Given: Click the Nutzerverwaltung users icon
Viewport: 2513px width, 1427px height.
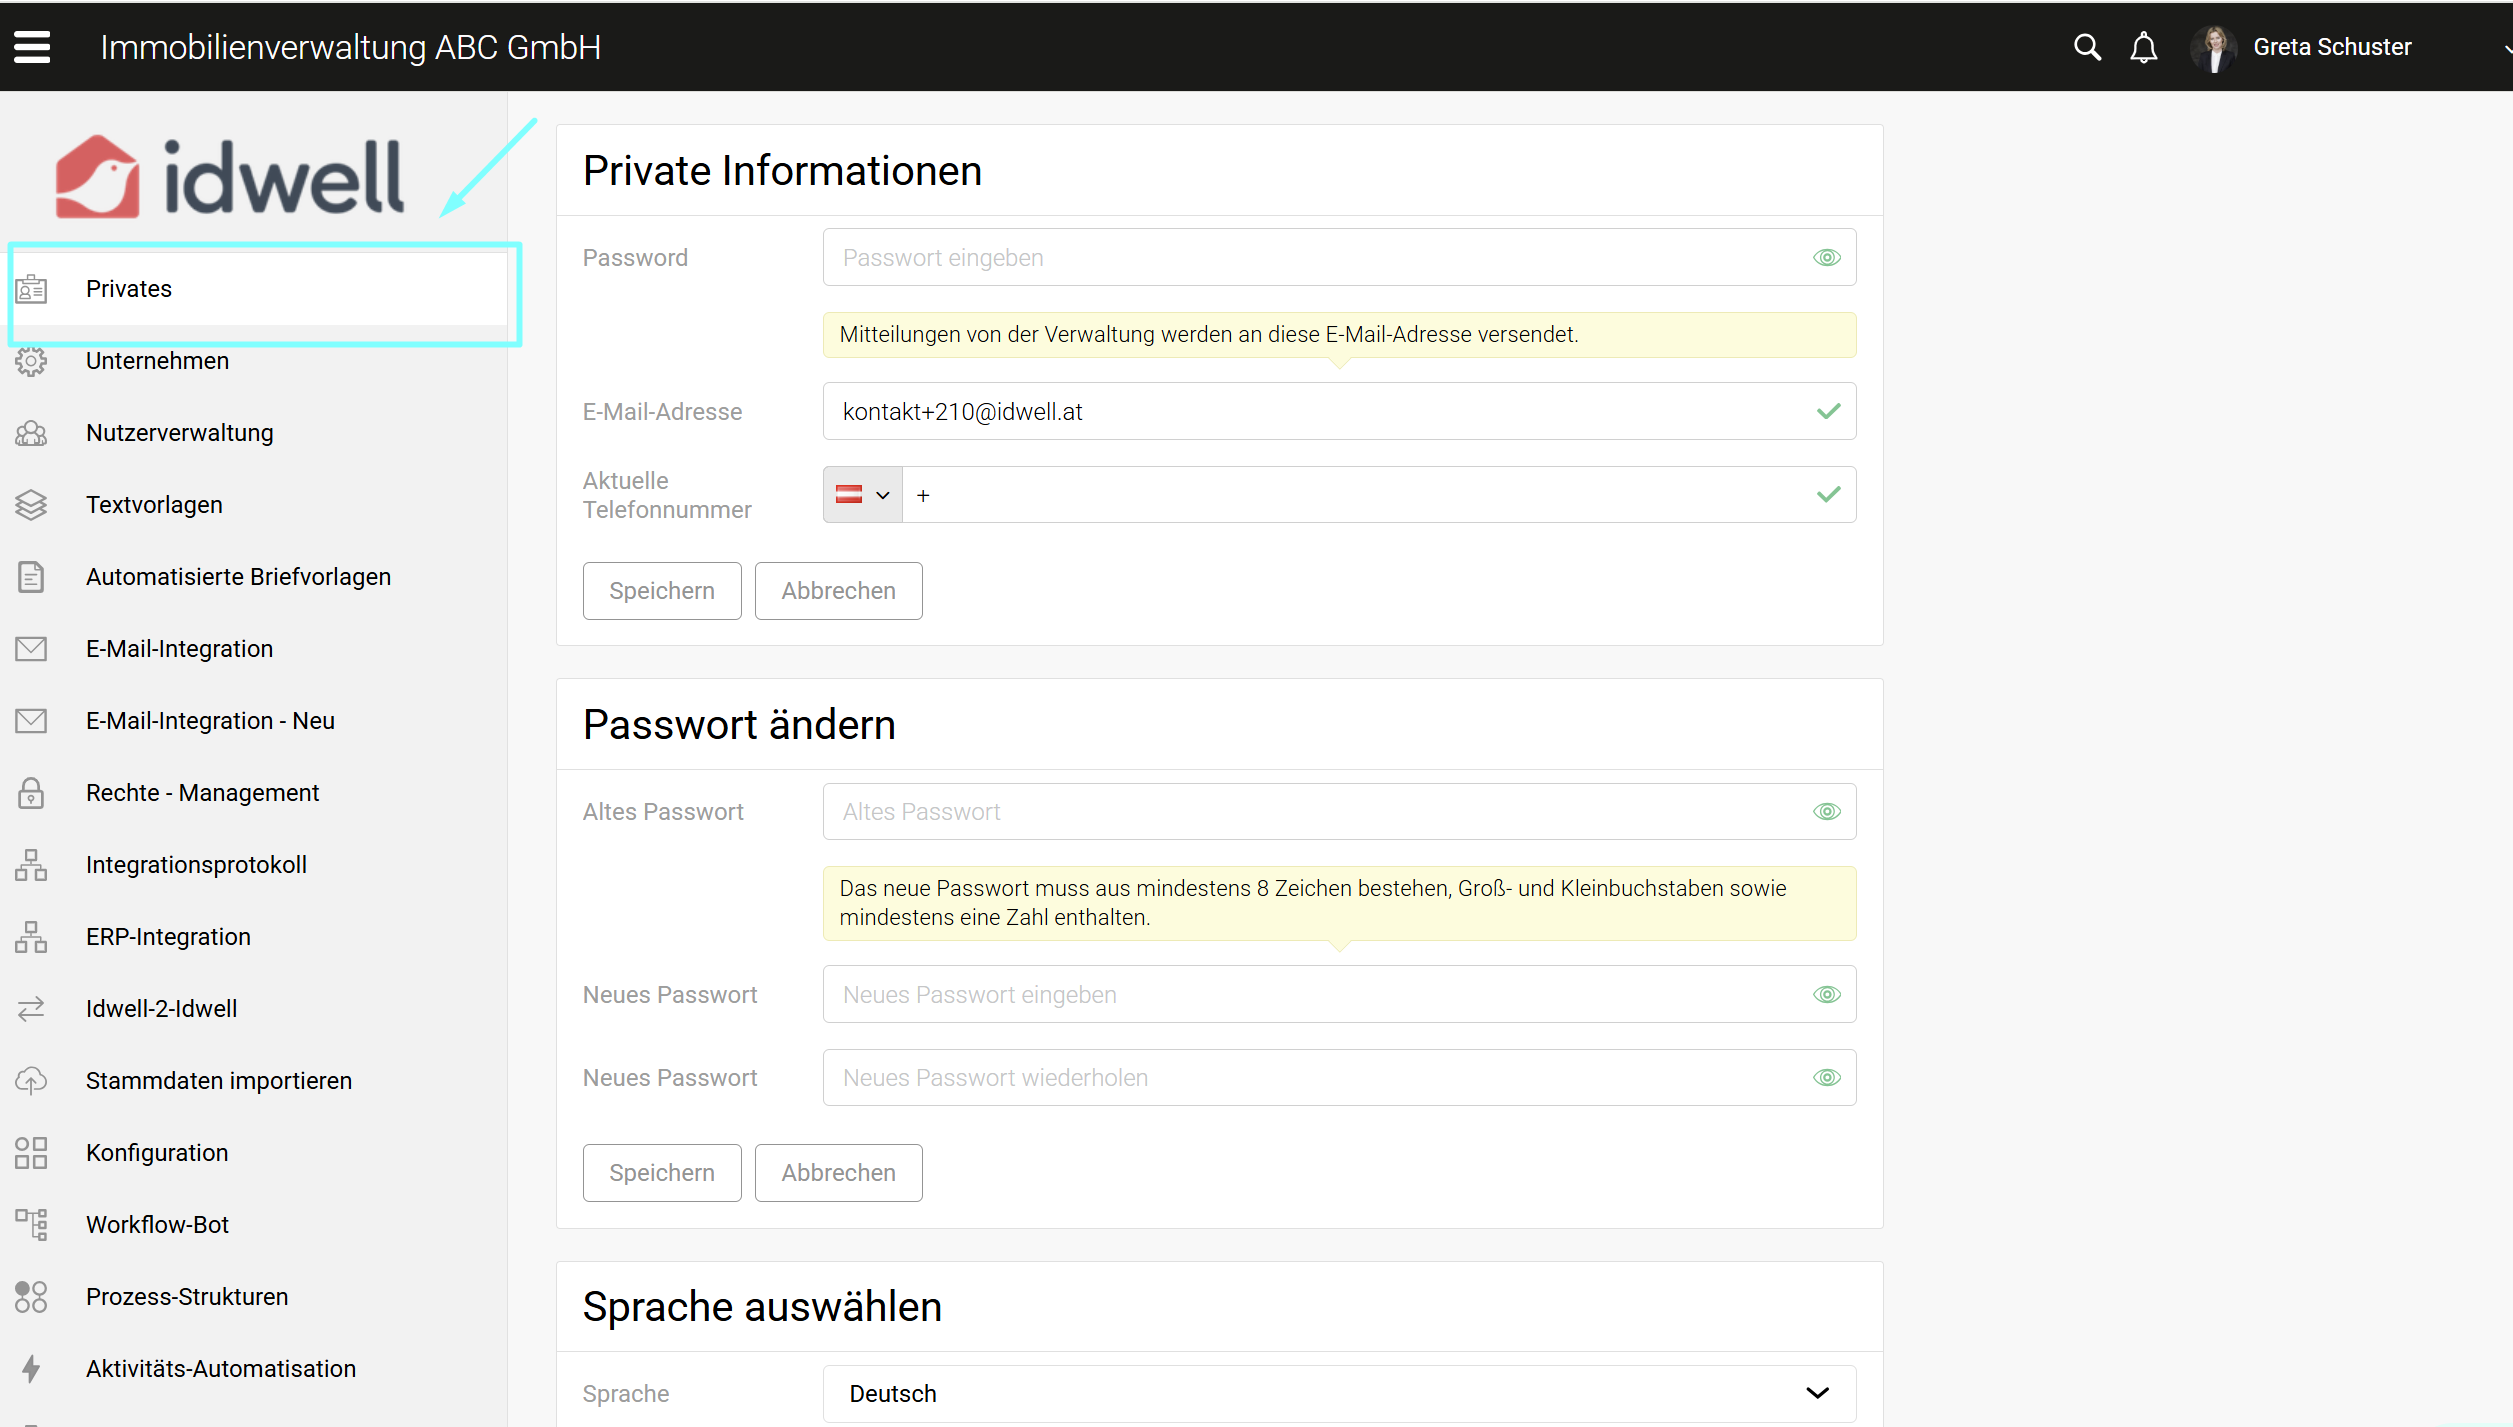Looking at the screenshot, I should tap(31, 433).
